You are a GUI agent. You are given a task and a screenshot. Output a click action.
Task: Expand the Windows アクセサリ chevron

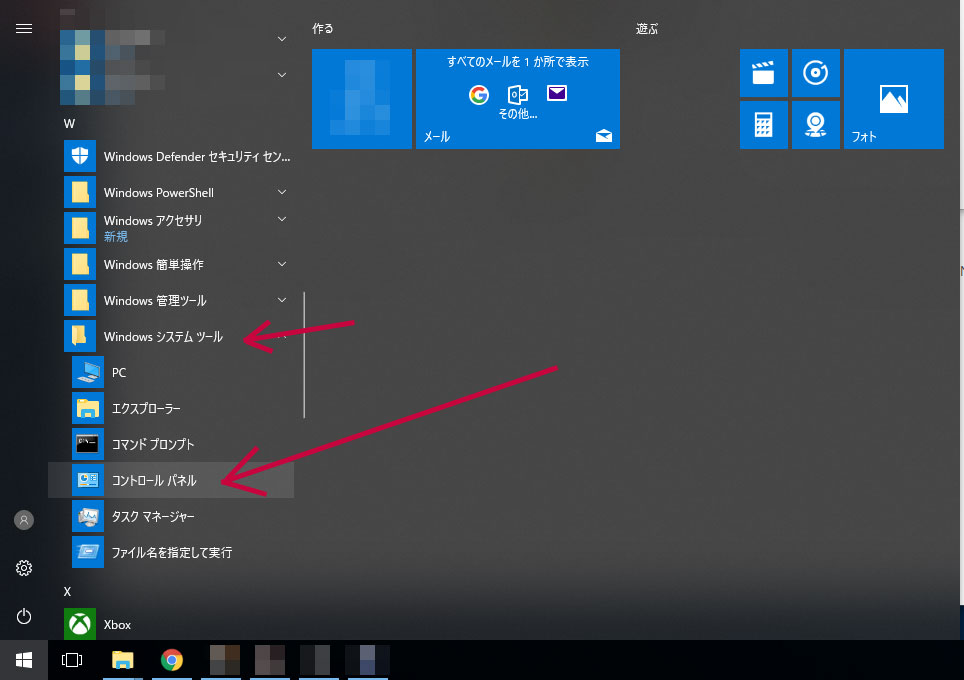pyautogui.click(x=282, y=219)
